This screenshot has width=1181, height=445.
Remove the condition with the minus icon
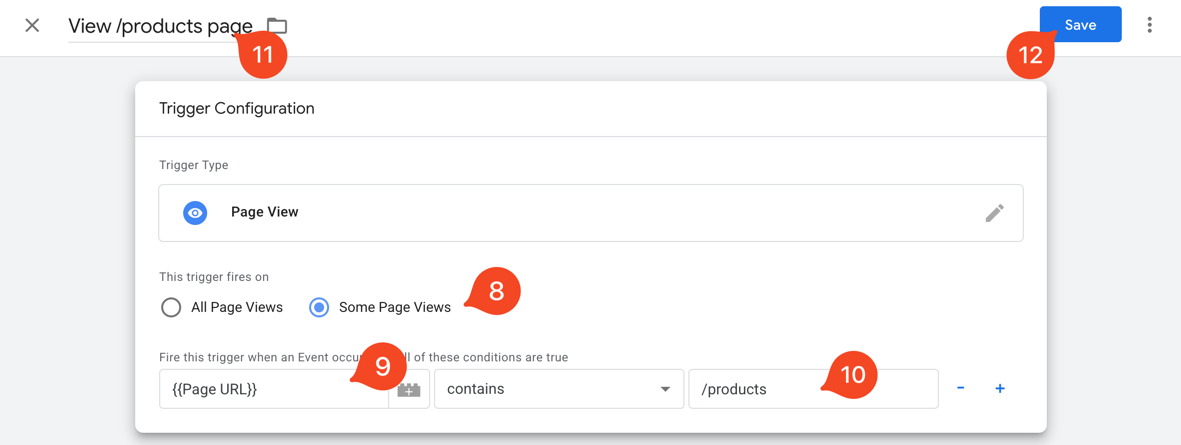click(x=960, y=388)
